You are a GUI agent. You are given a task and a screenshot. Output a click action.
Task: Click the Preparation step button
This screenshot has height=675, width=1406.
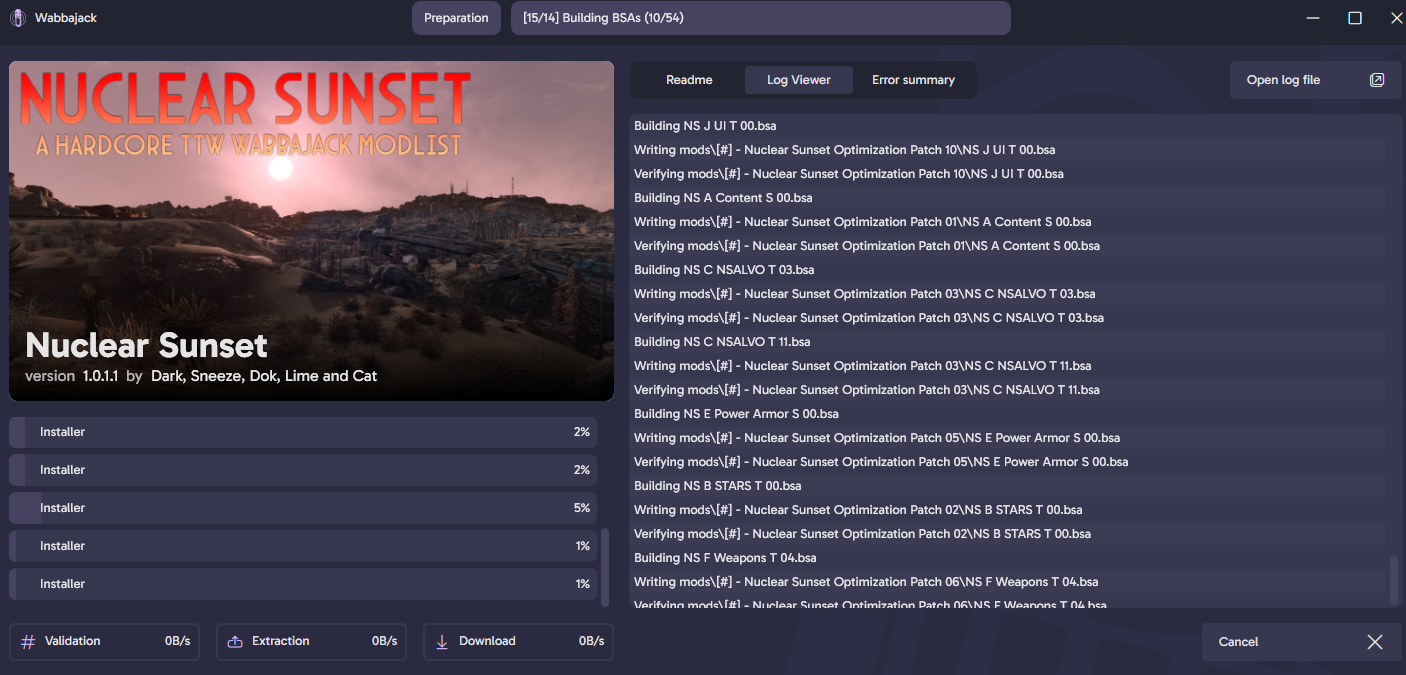pyautogui.click(x=456, y=18)
